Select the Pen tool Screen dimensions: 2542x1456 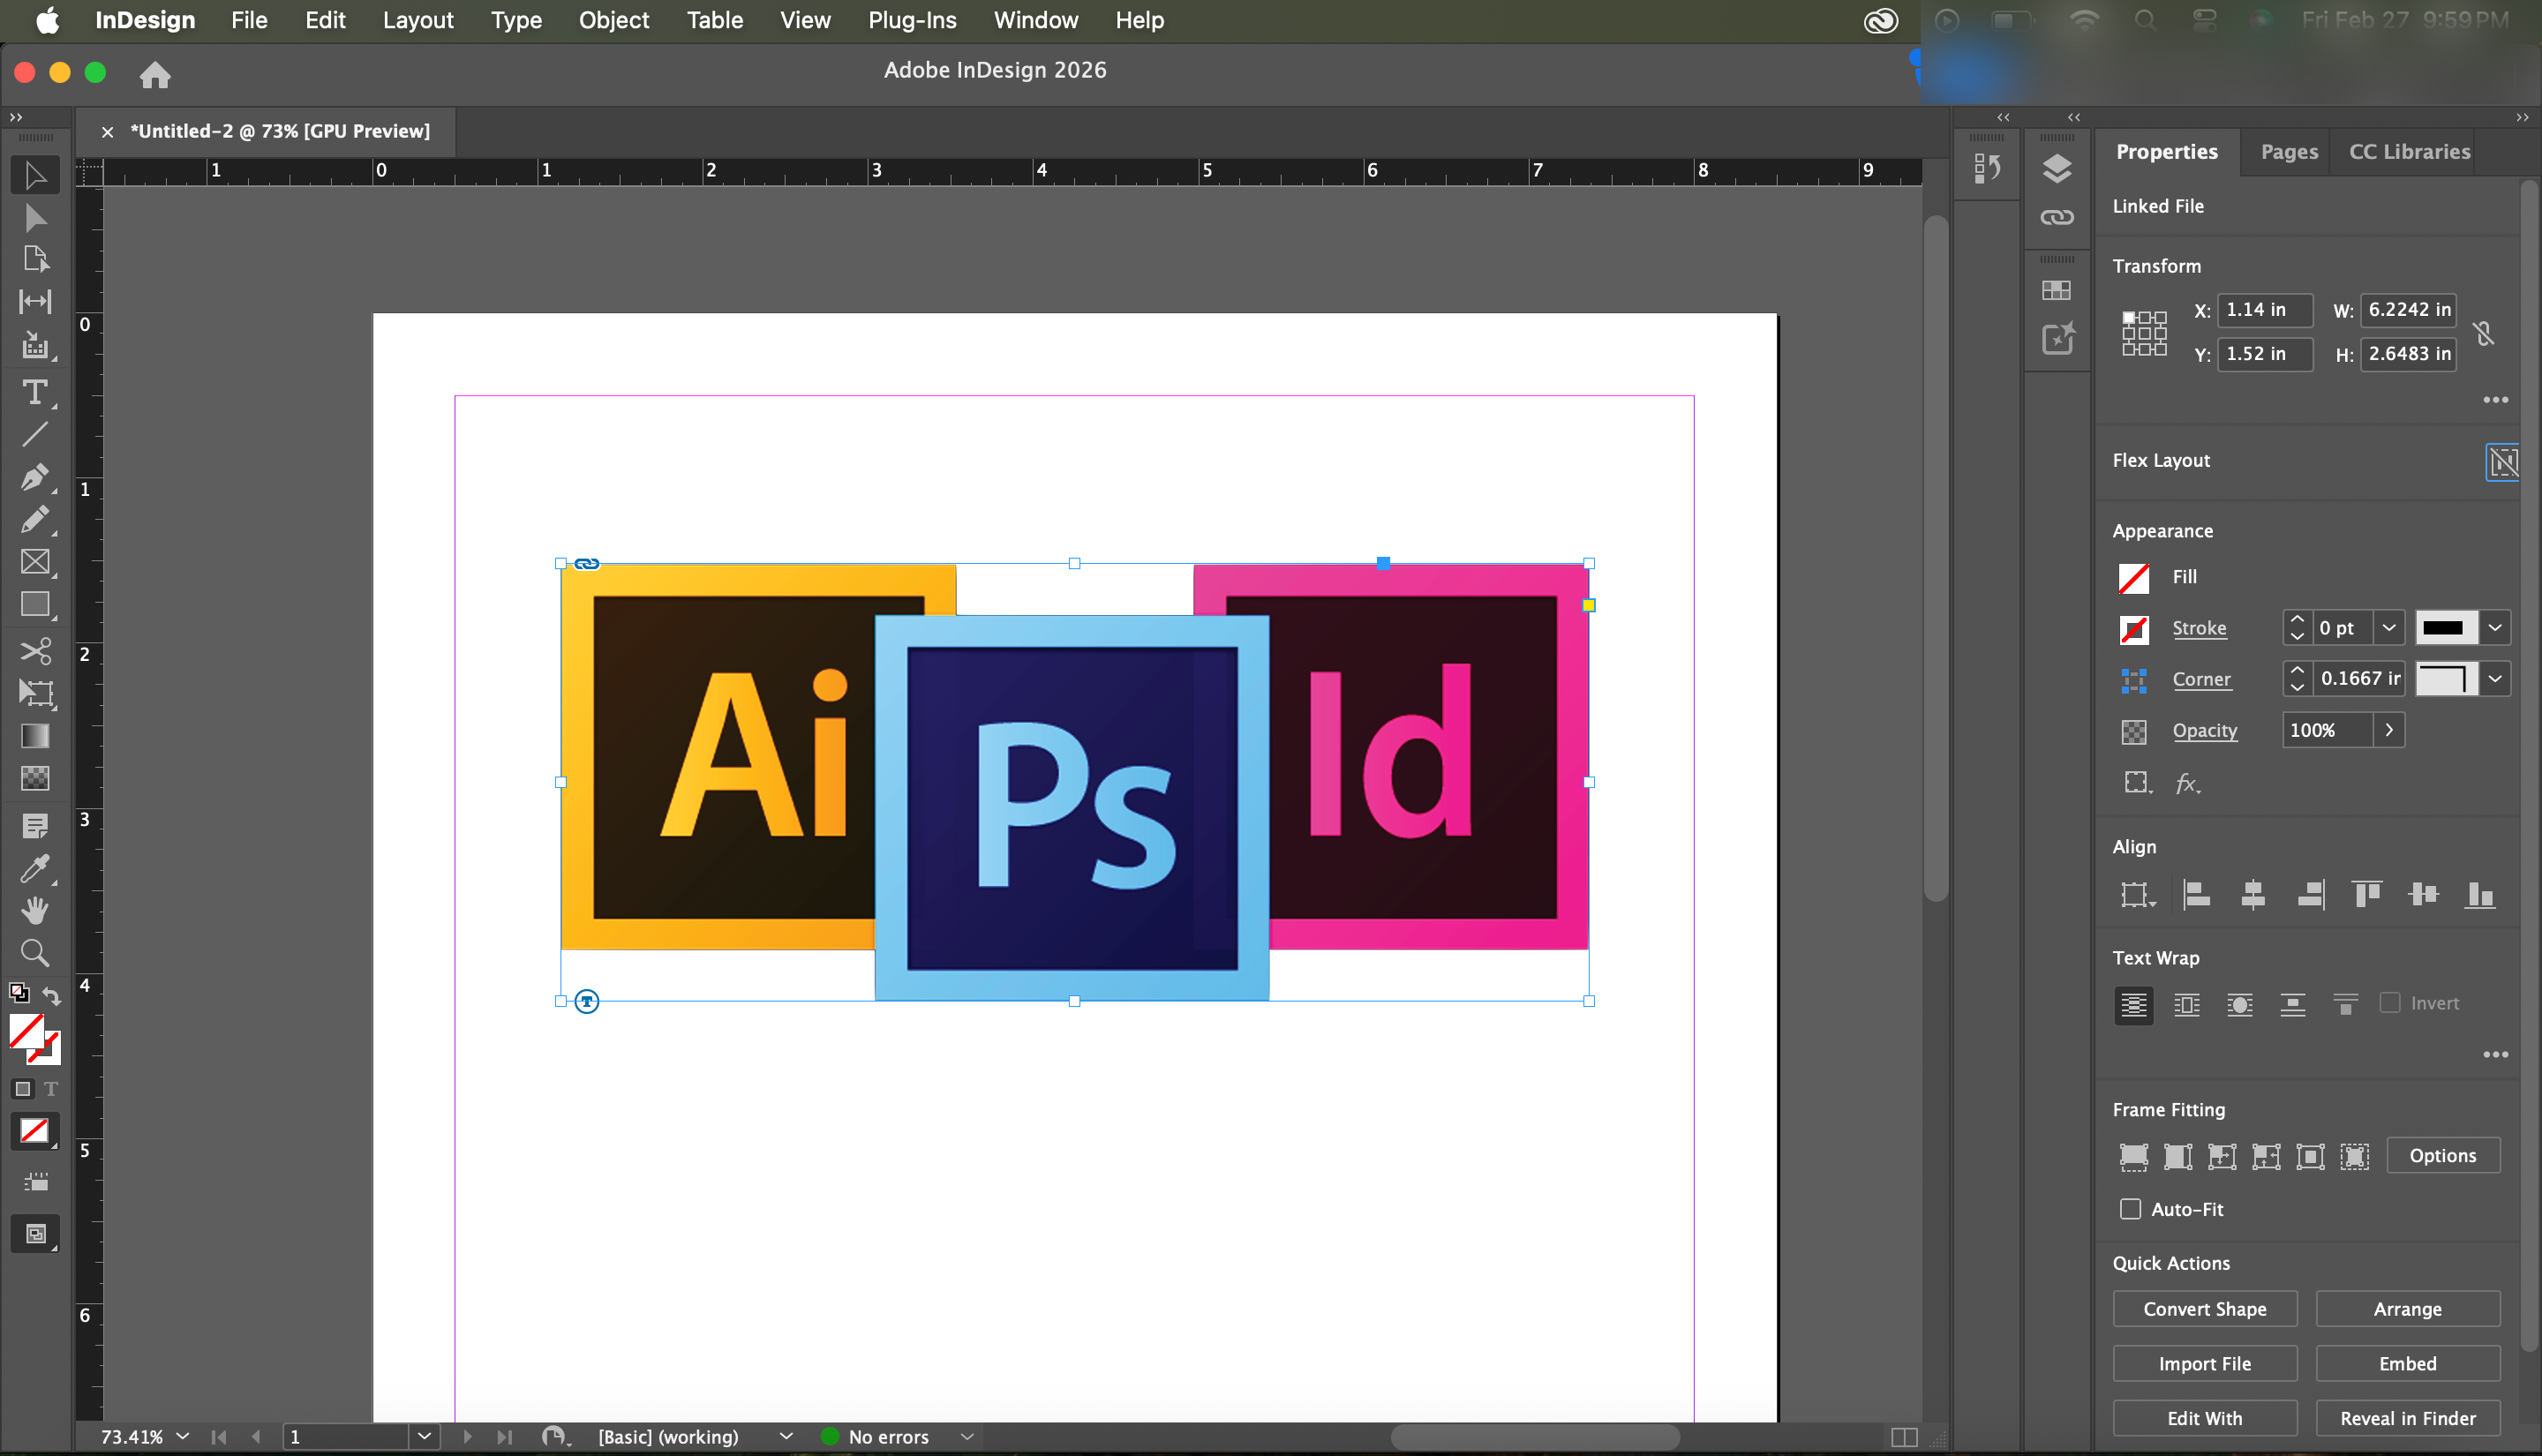(x=34, y=477)
